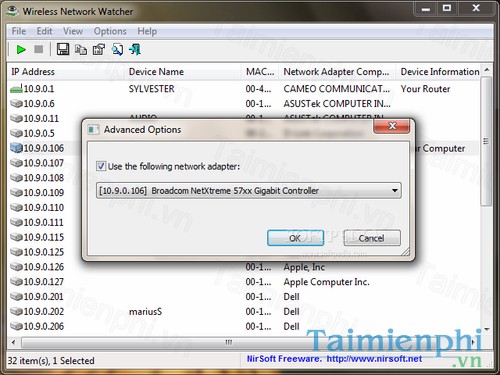Uncheck Use the following network adapter
The height and width of the screenshot is (375, 500).
point(101,166)
